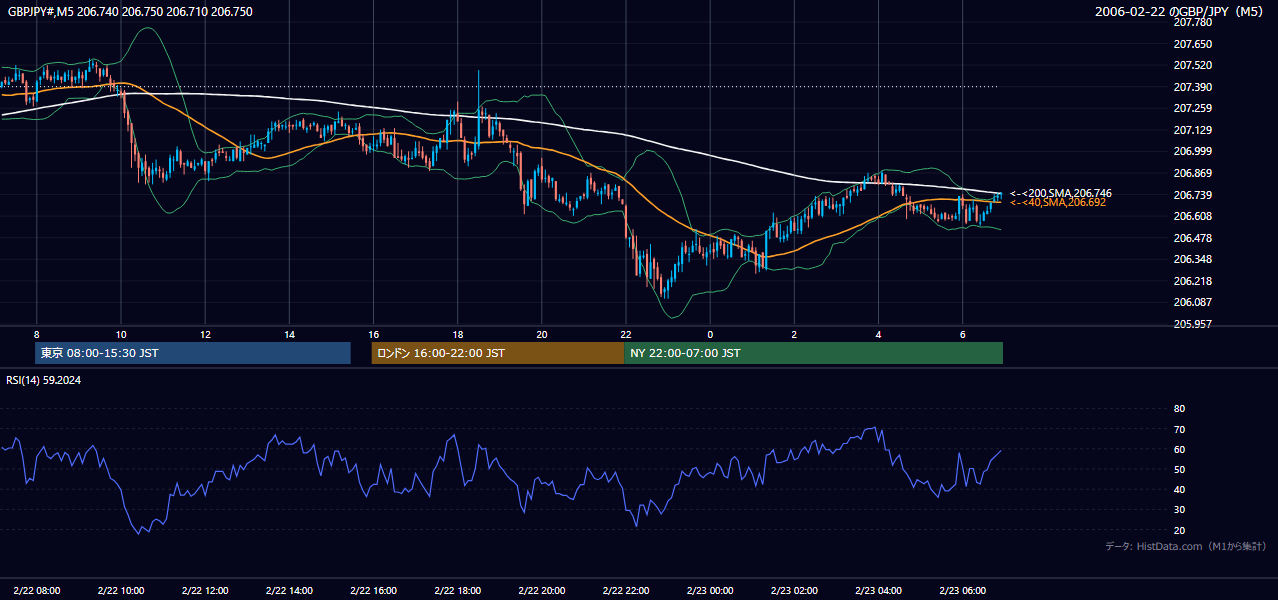Click the hour 14 tick under the price chart
The width and height of the screenshot is (1278, 600).
289,334
